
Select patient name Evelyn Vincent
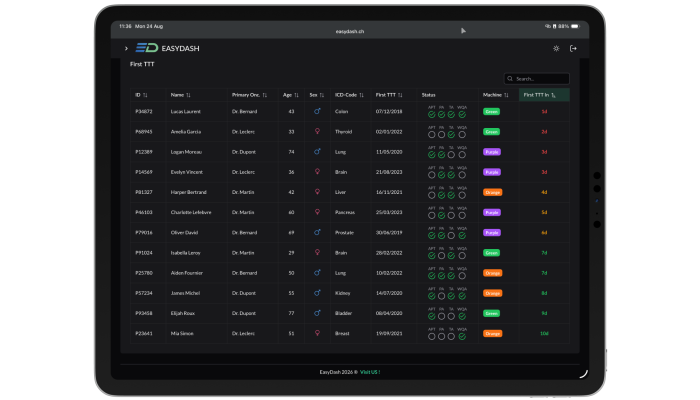[x=187, y=172]
